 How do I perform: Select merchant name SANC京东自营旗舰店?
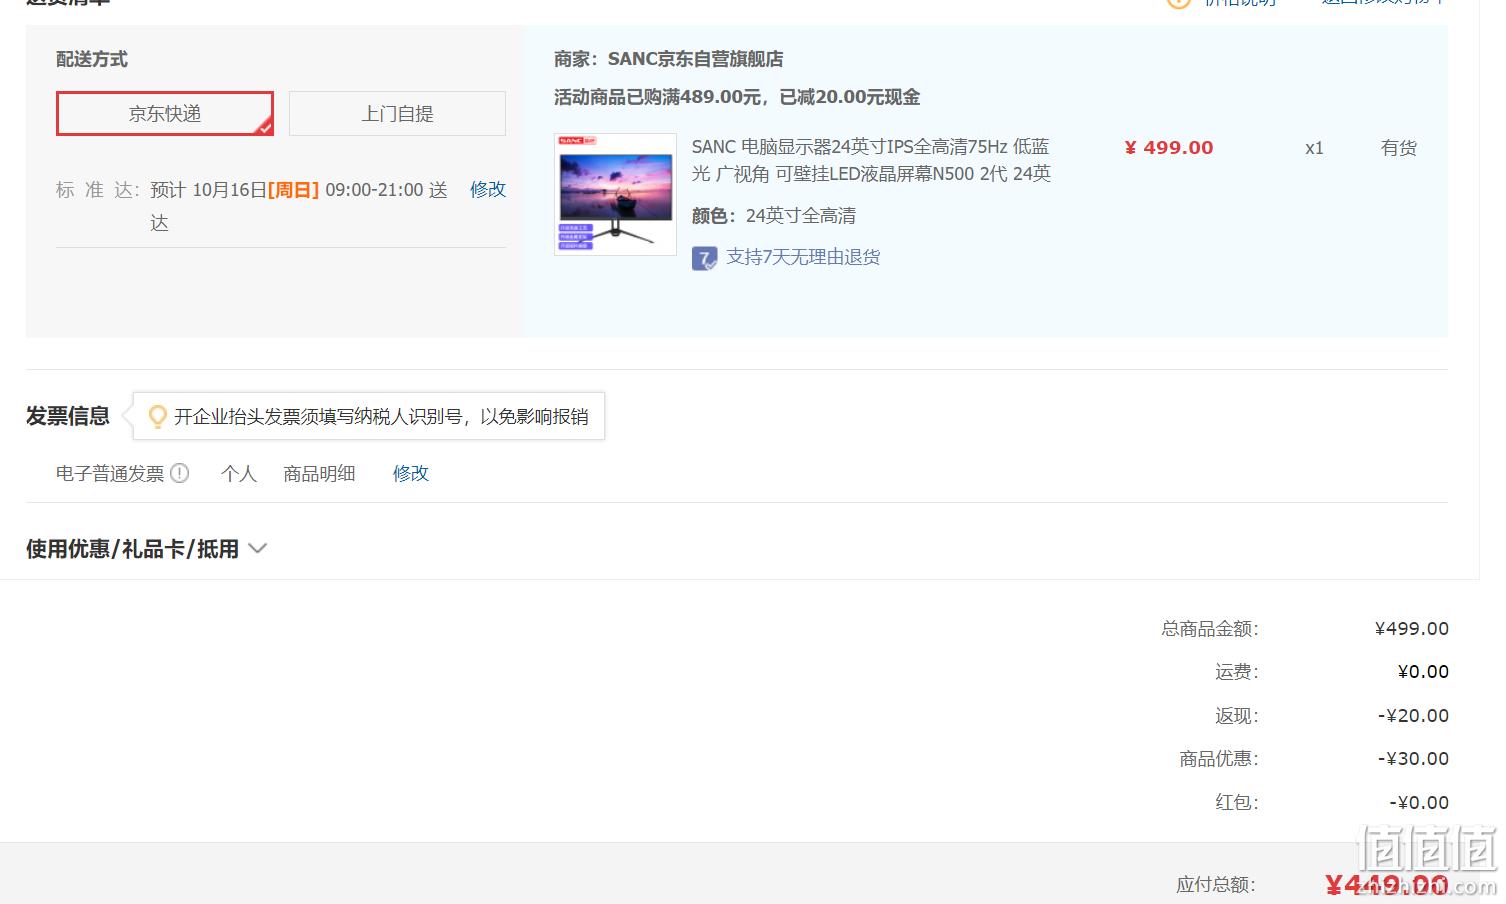[x=695, y=59]
